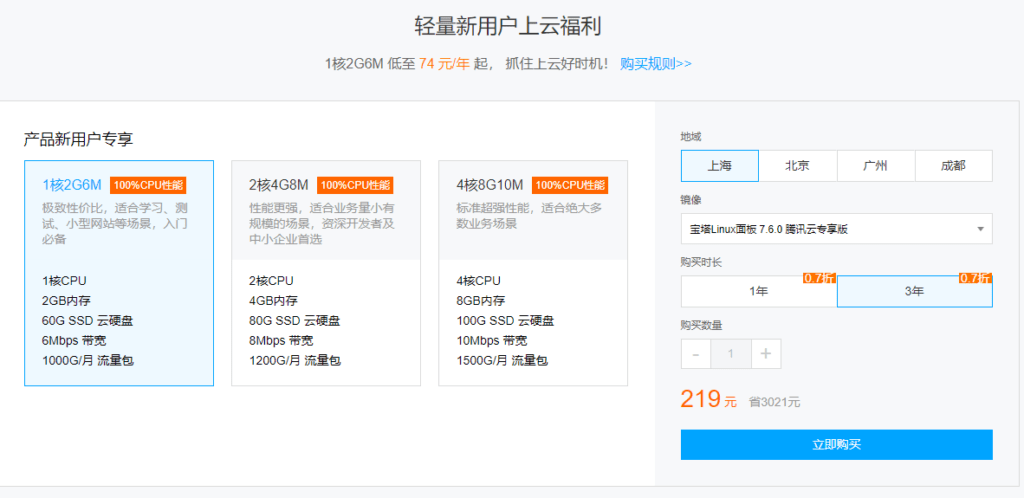The image size is (1024, 498).
Task: Choose 广州 region
Action: pyautogui.click(x=875, y=166)
